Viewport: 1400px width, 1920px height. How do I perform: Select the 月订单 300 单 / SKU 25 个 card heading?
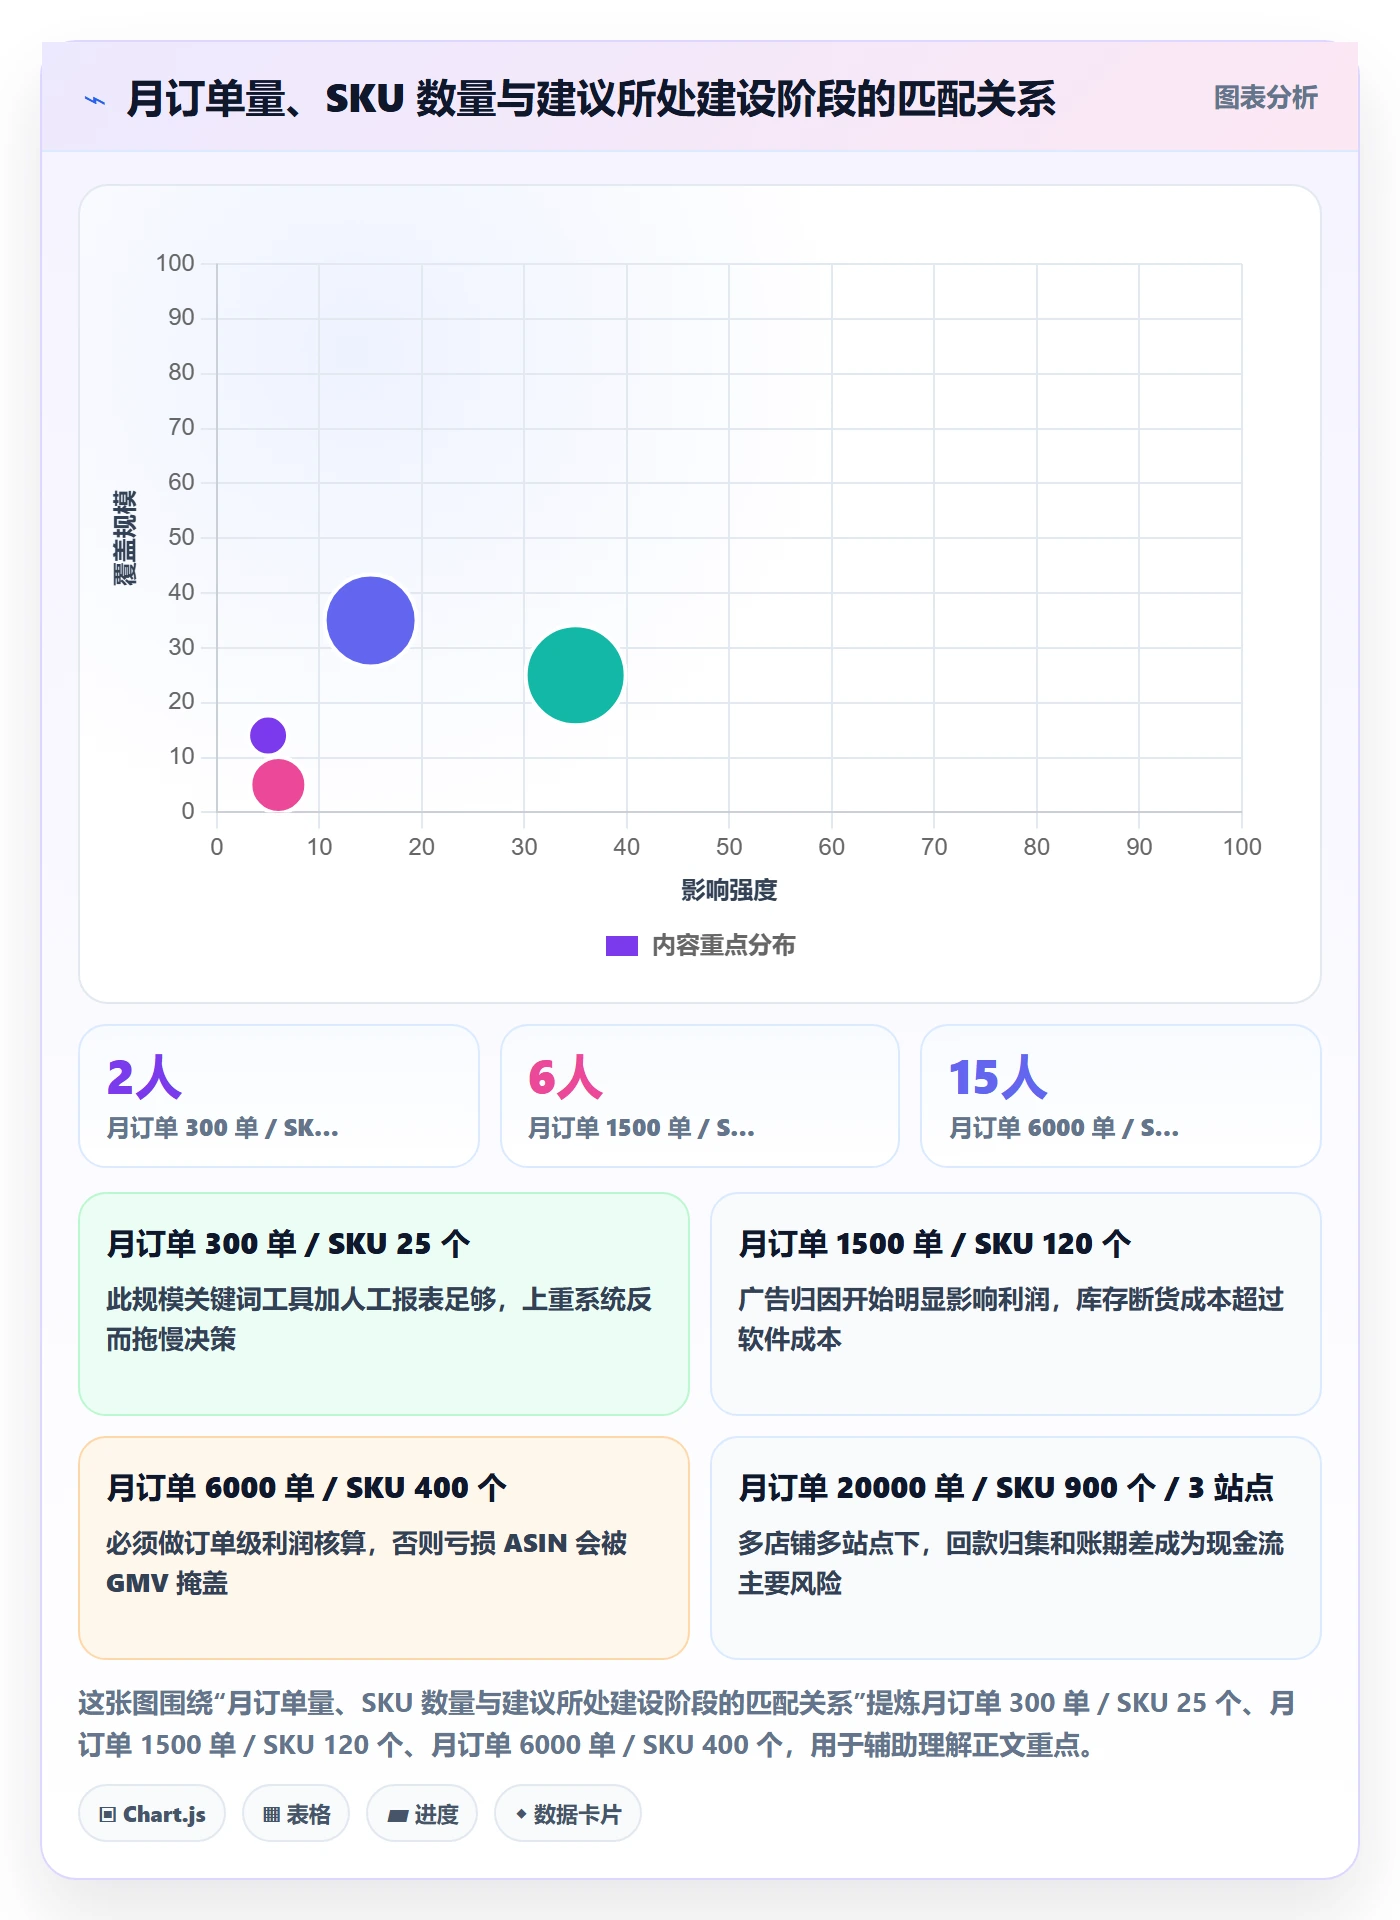click(x=288, y=1244)
